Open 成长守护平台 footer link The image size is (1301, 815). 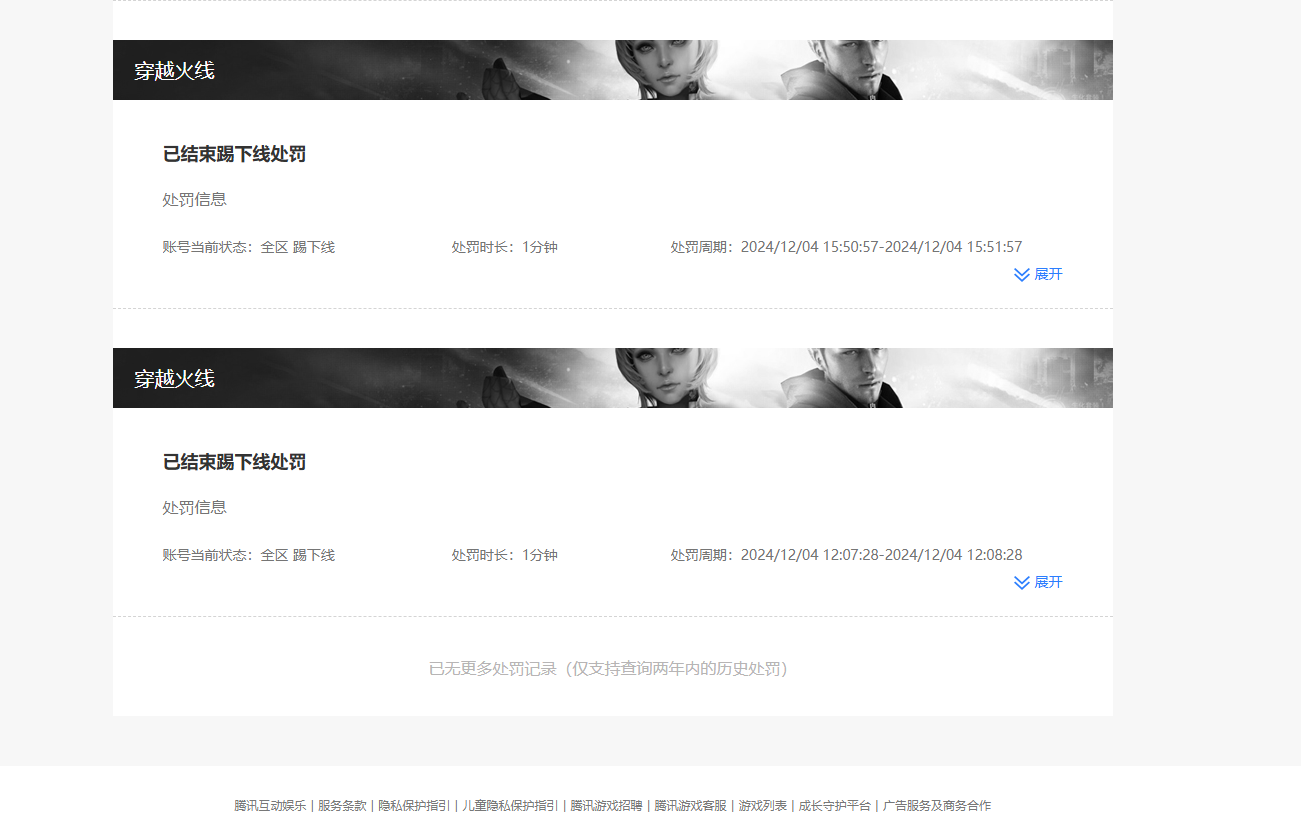[834, 805]
